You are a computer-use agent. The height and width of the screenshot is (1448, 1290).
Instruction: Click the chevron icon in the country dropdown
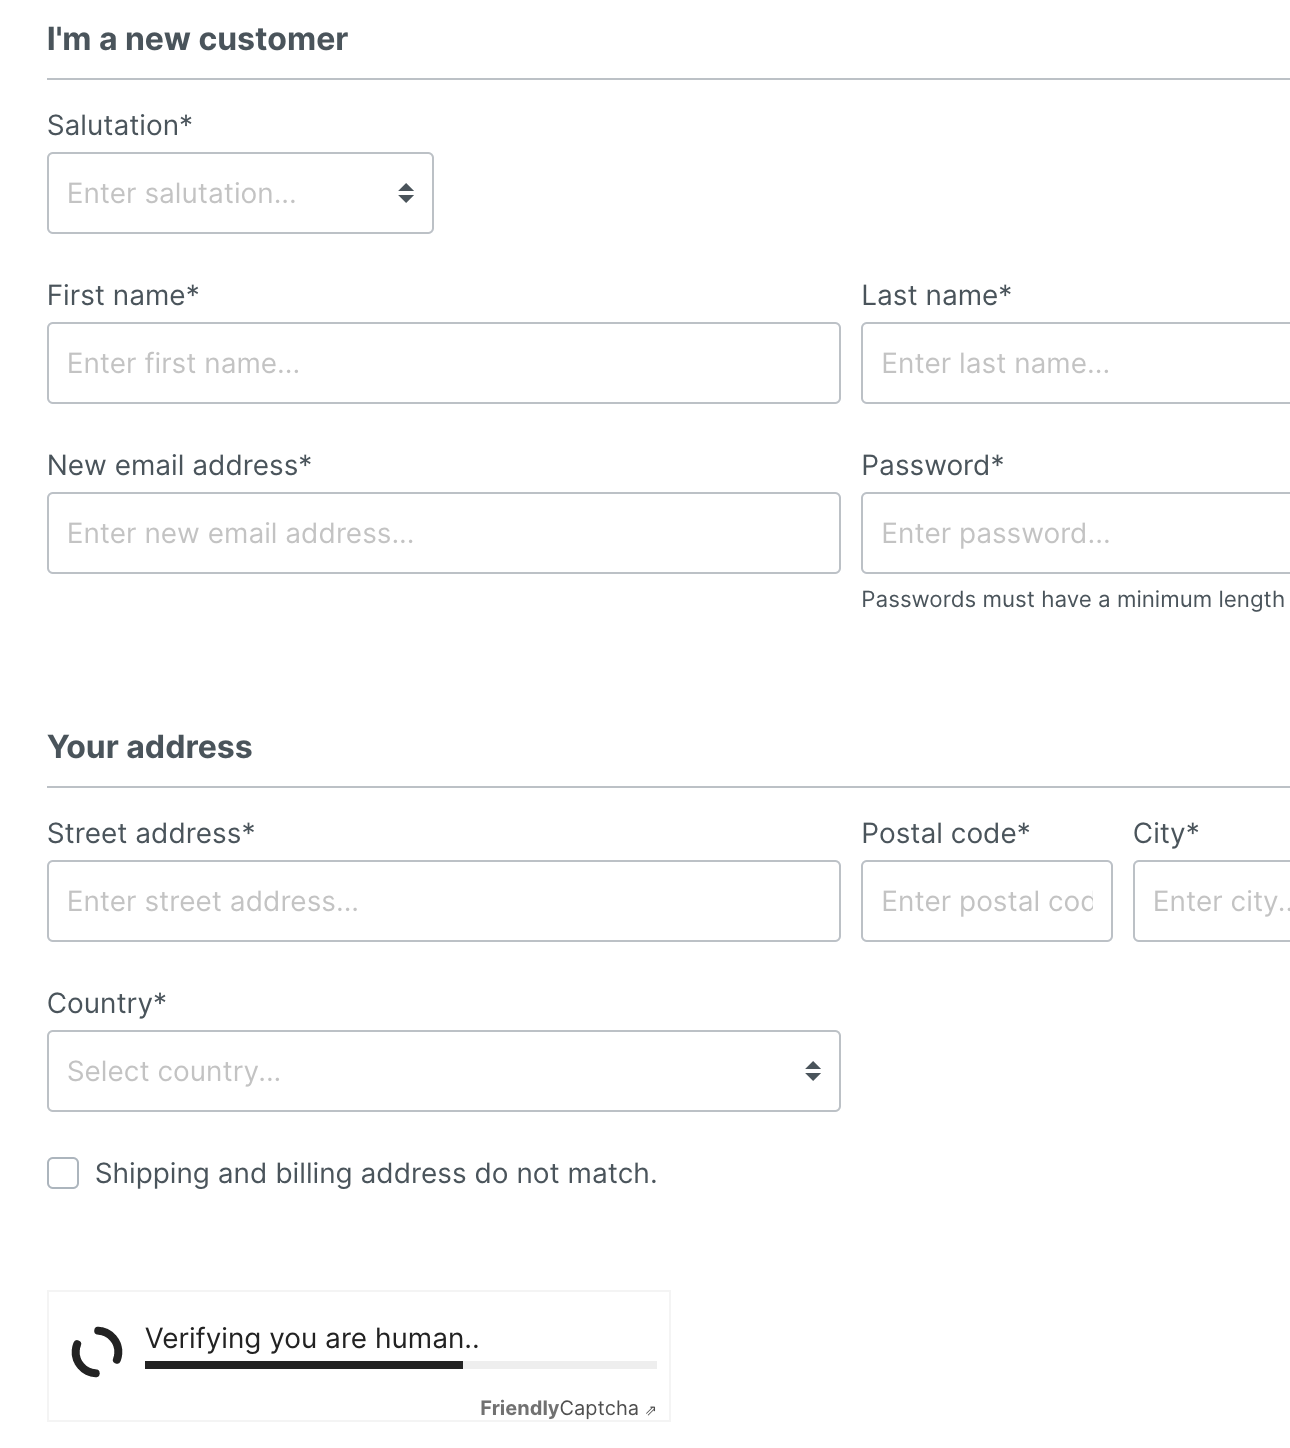click(811, 1071)
